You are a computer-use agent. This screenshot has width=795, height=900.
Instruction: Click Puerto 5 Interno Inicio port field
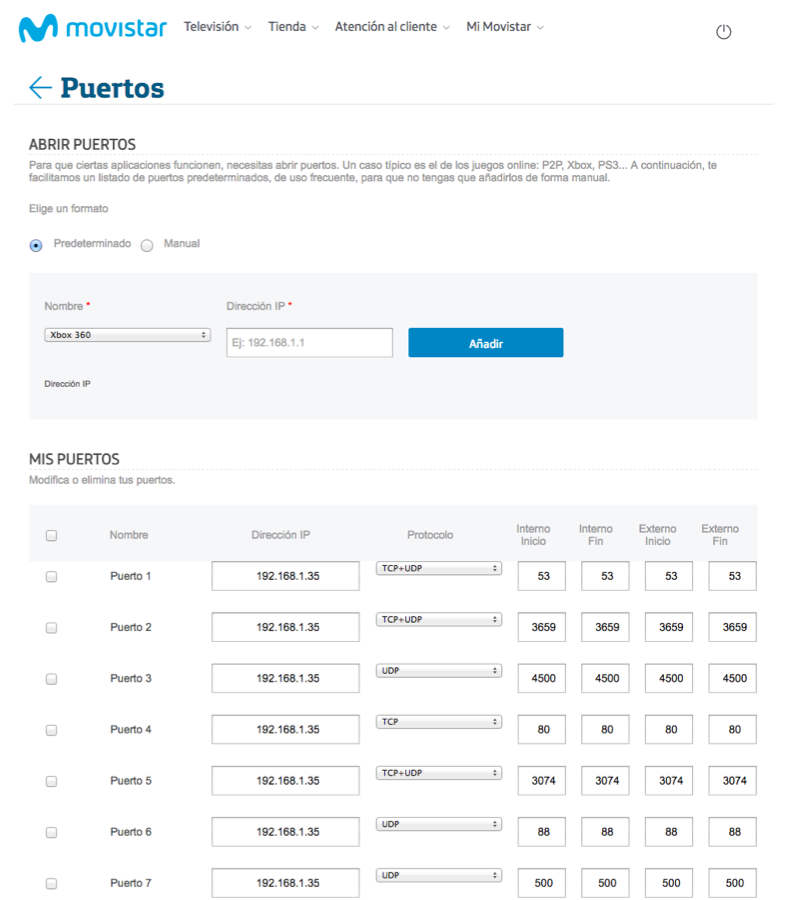(x=542, y=781)
